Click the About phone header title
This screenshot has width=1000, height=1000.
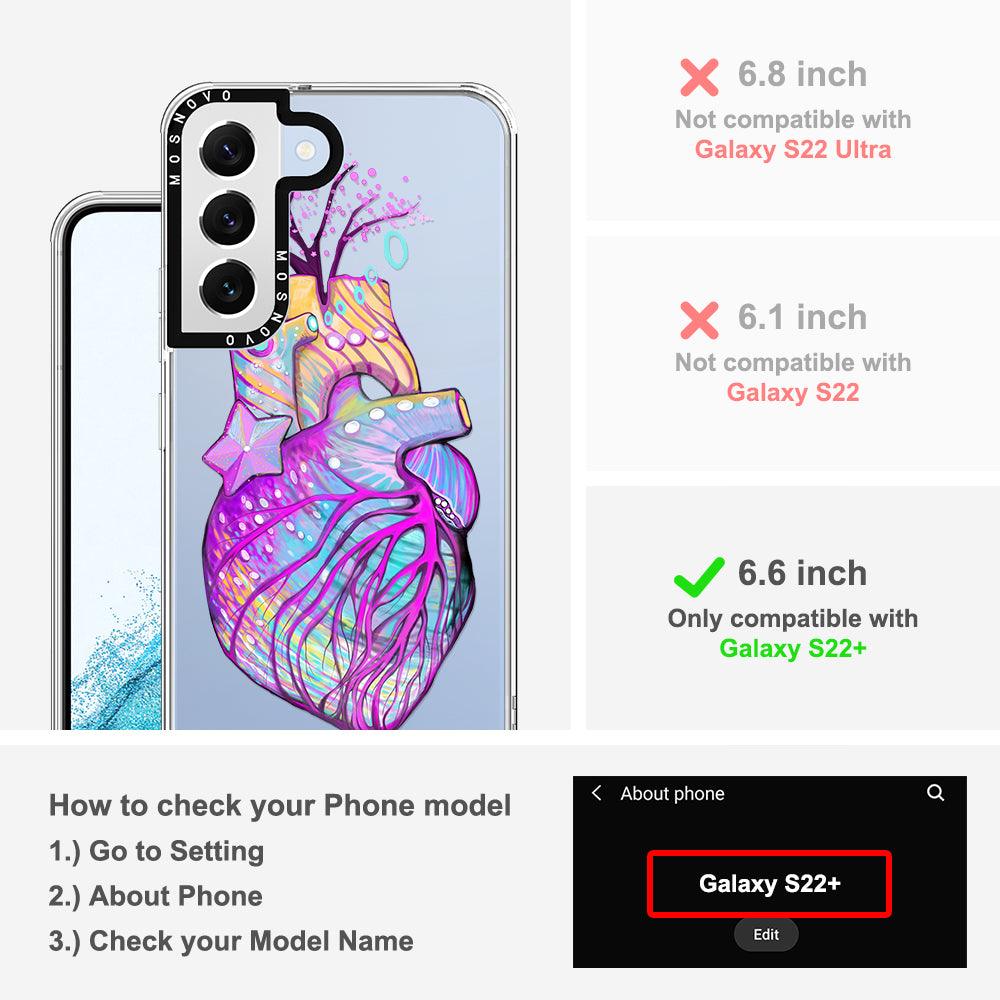(x=672, y=793)
